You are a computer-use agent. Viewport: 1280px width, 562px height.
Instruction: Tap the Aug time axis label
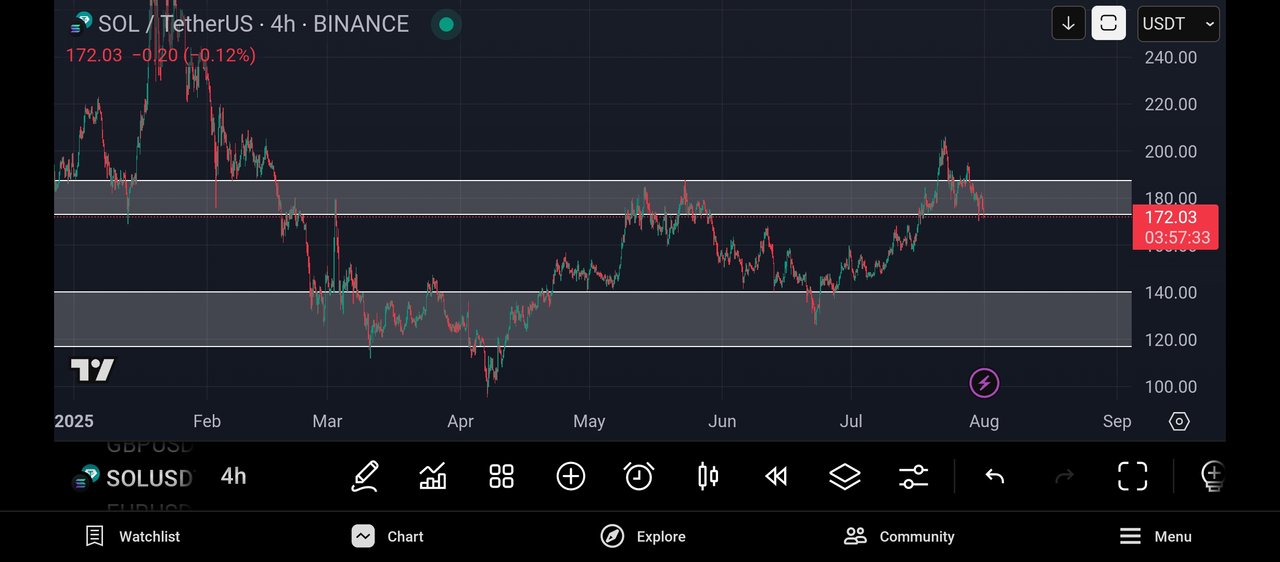(984, 421)
